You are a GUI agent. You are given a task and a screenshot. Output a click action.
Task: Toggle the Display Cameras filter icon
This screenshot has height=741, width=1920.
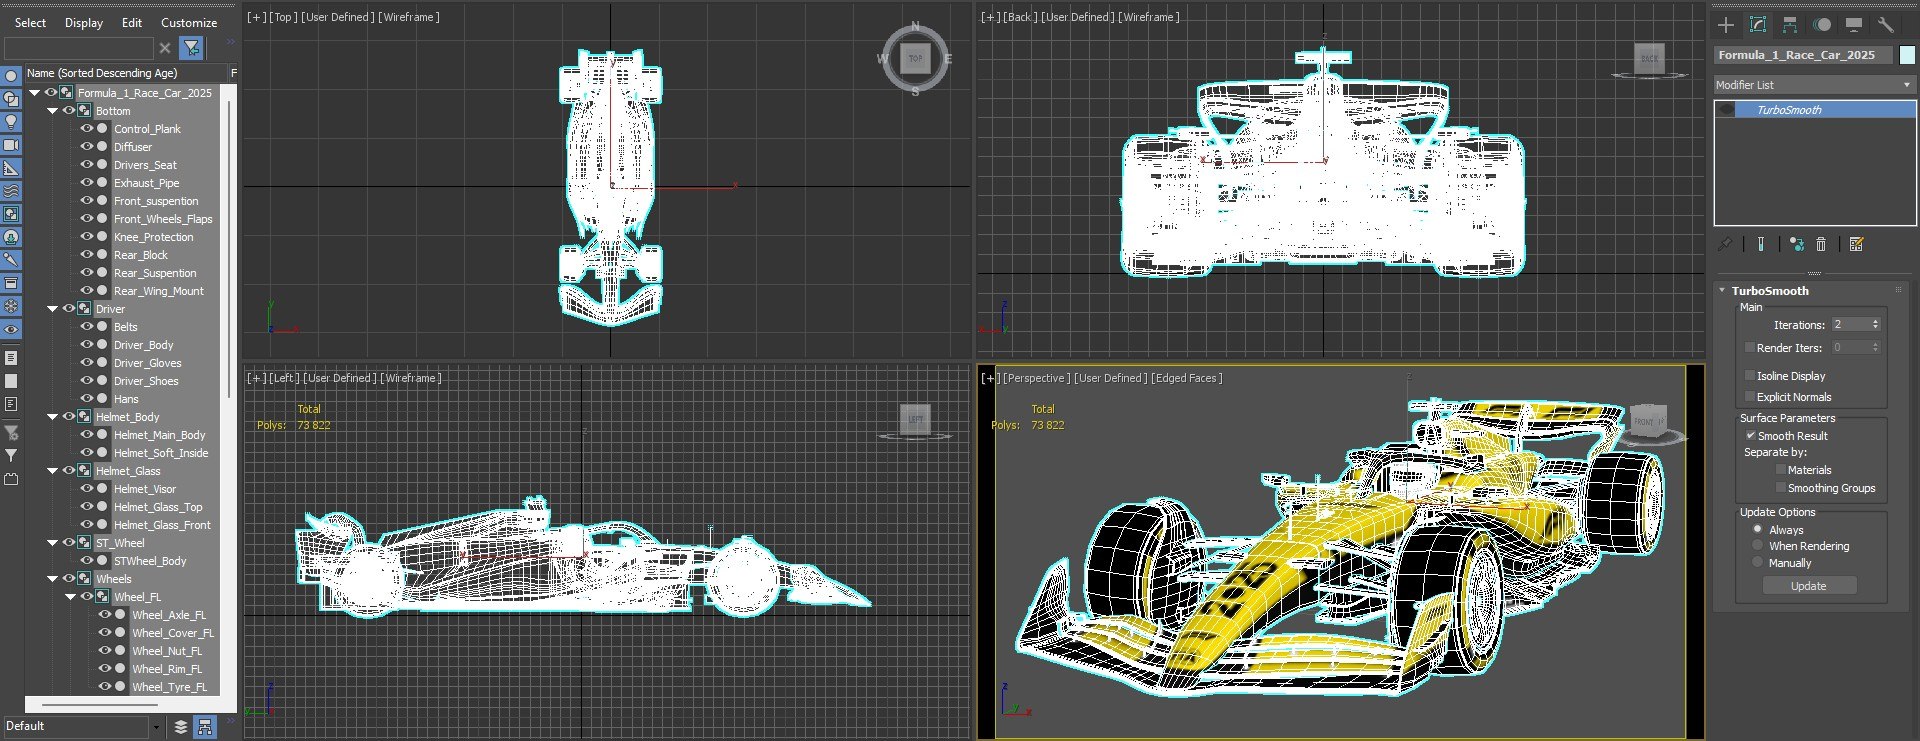click(11, 145)
